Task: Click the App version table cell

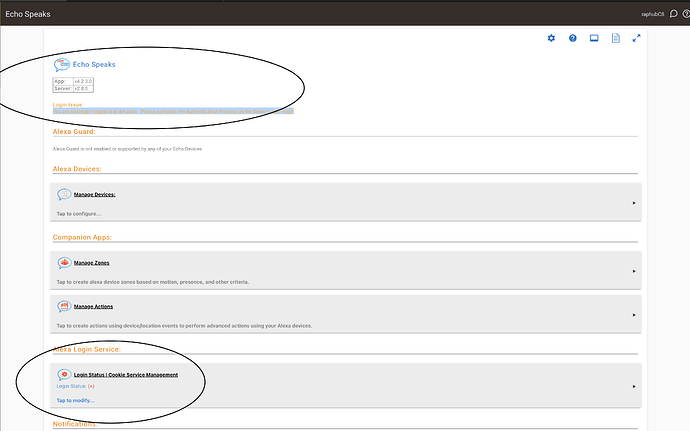Action: [83, 81]
